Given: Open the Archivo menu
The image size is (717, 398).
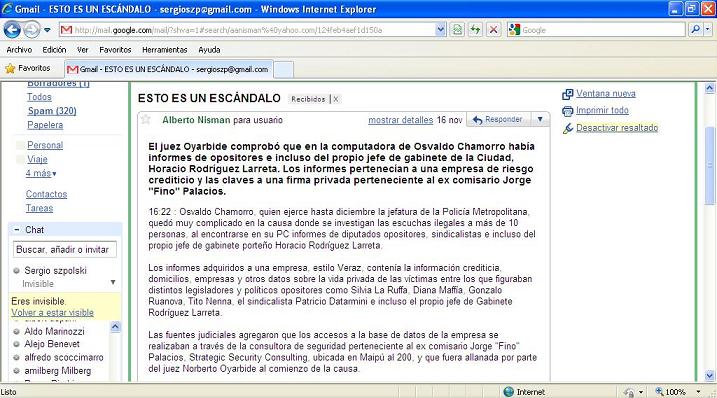Looking at the screenshot, I should [19, 50].
